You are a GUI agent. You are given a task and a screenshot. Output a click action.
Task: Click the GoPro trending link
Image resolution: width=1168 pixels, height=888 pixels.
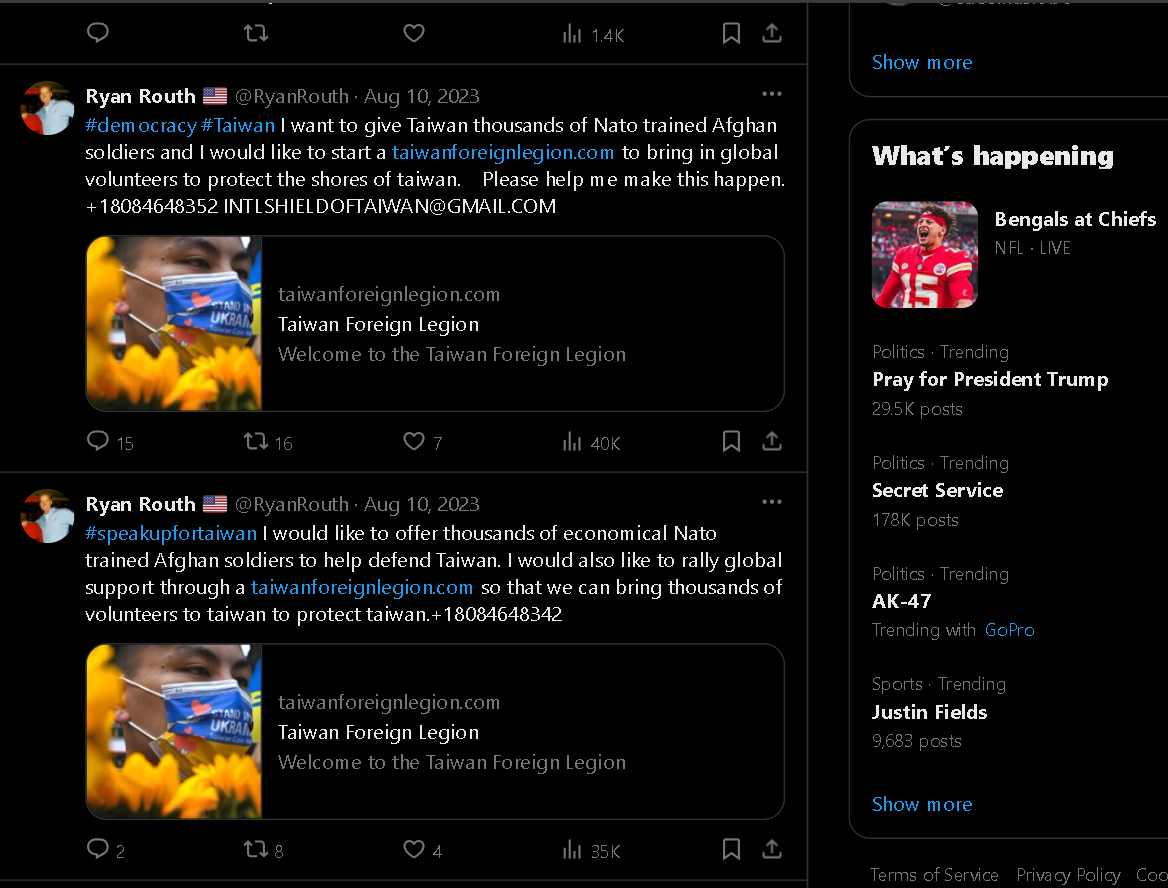(x=1009, y=630)
